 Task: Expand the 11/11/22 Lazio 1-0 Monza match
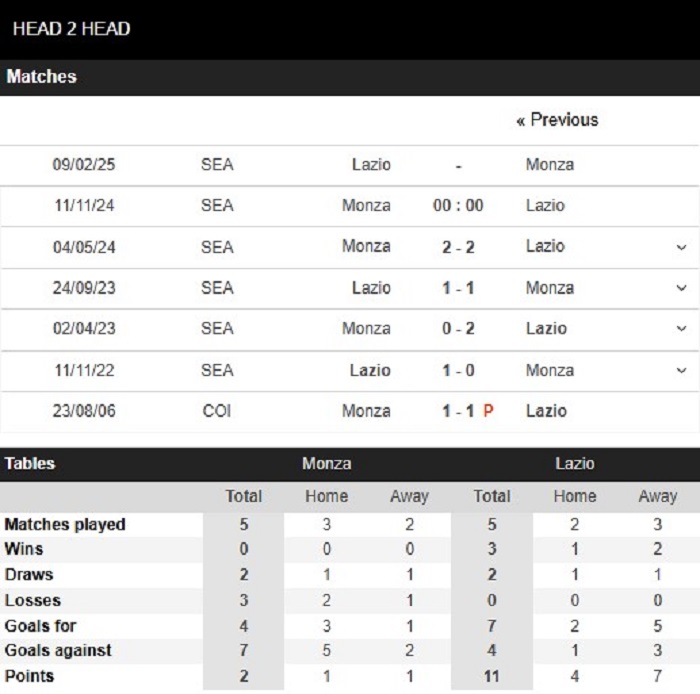pyautogui.click(x=681, y=370)
